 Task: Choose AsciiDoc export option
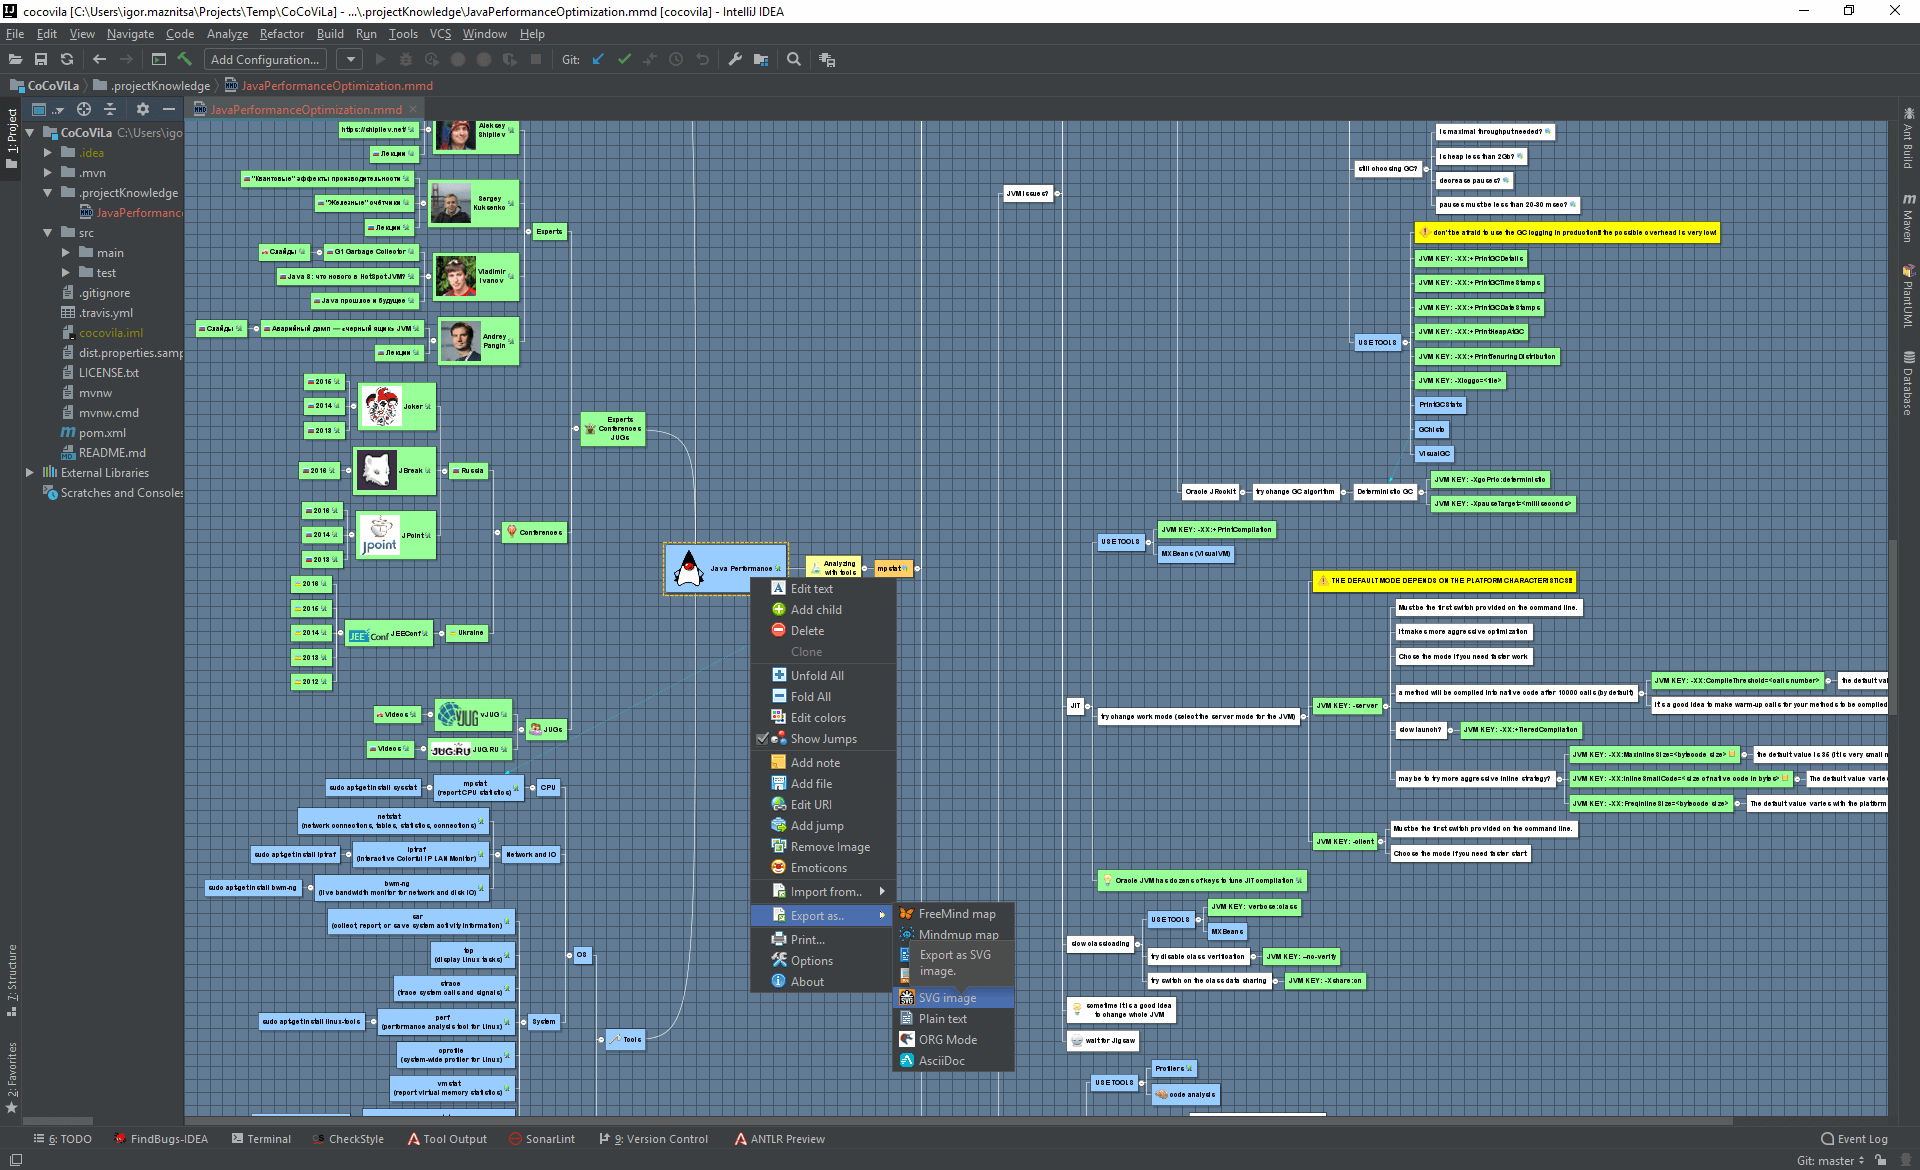953,1061
